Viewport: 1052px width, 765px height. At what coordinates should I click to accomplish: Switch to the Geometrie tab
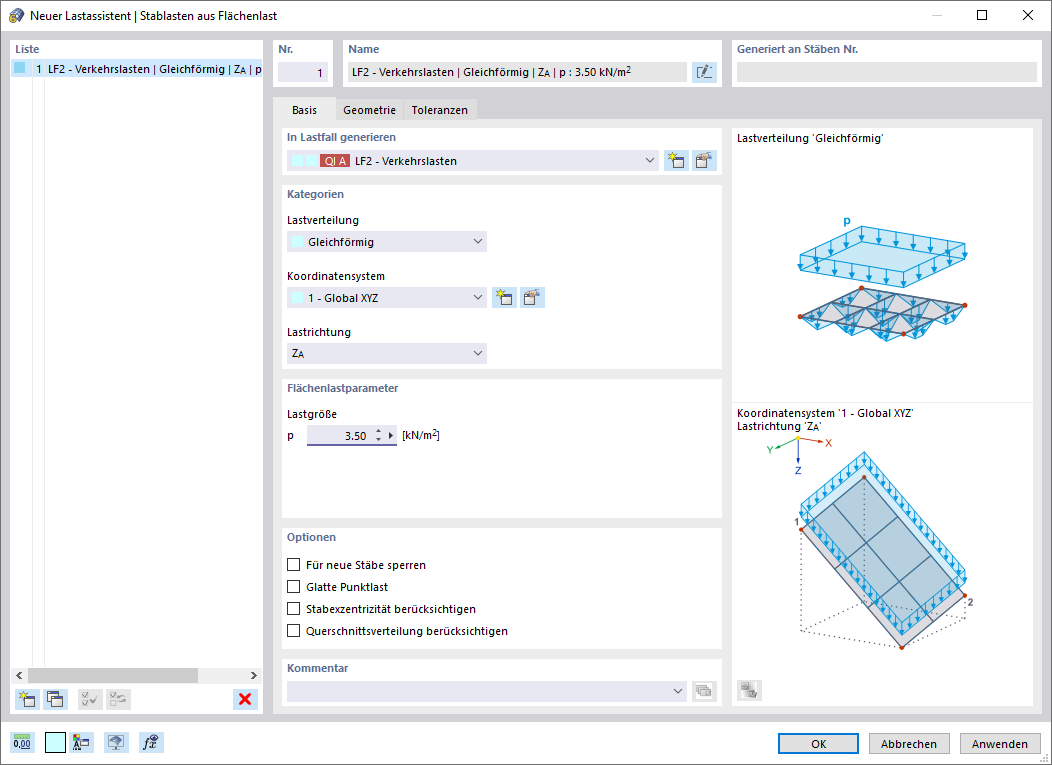click(x=369, y=110)
